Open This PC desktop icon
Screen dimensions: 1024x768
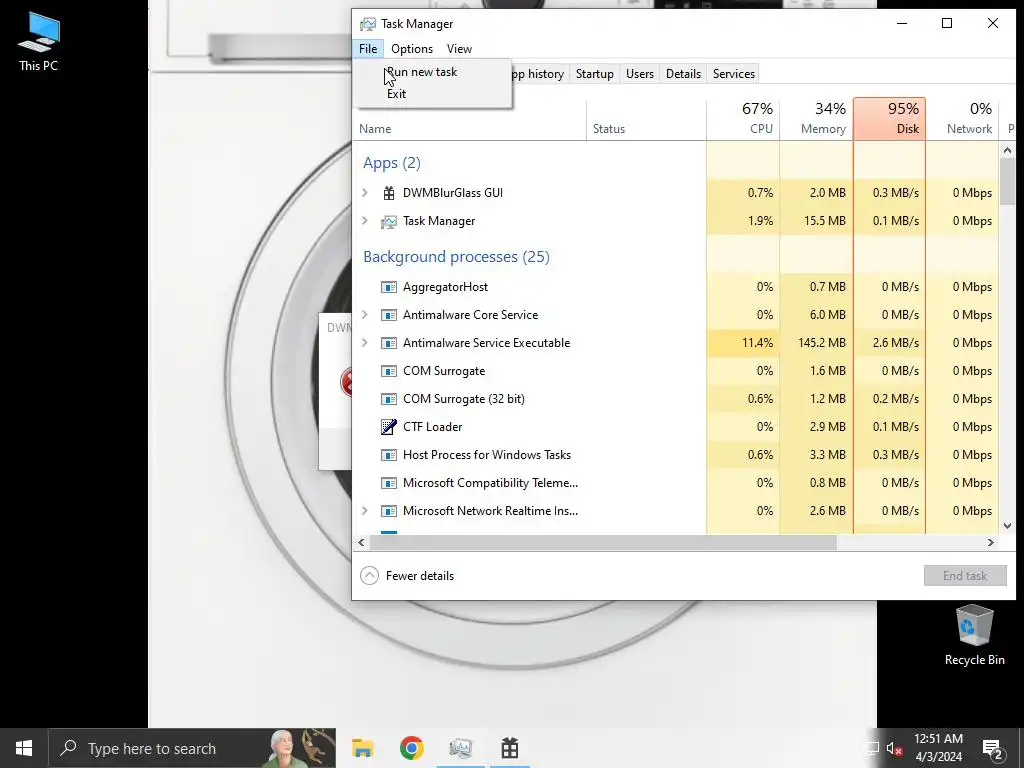coord(39,42)
